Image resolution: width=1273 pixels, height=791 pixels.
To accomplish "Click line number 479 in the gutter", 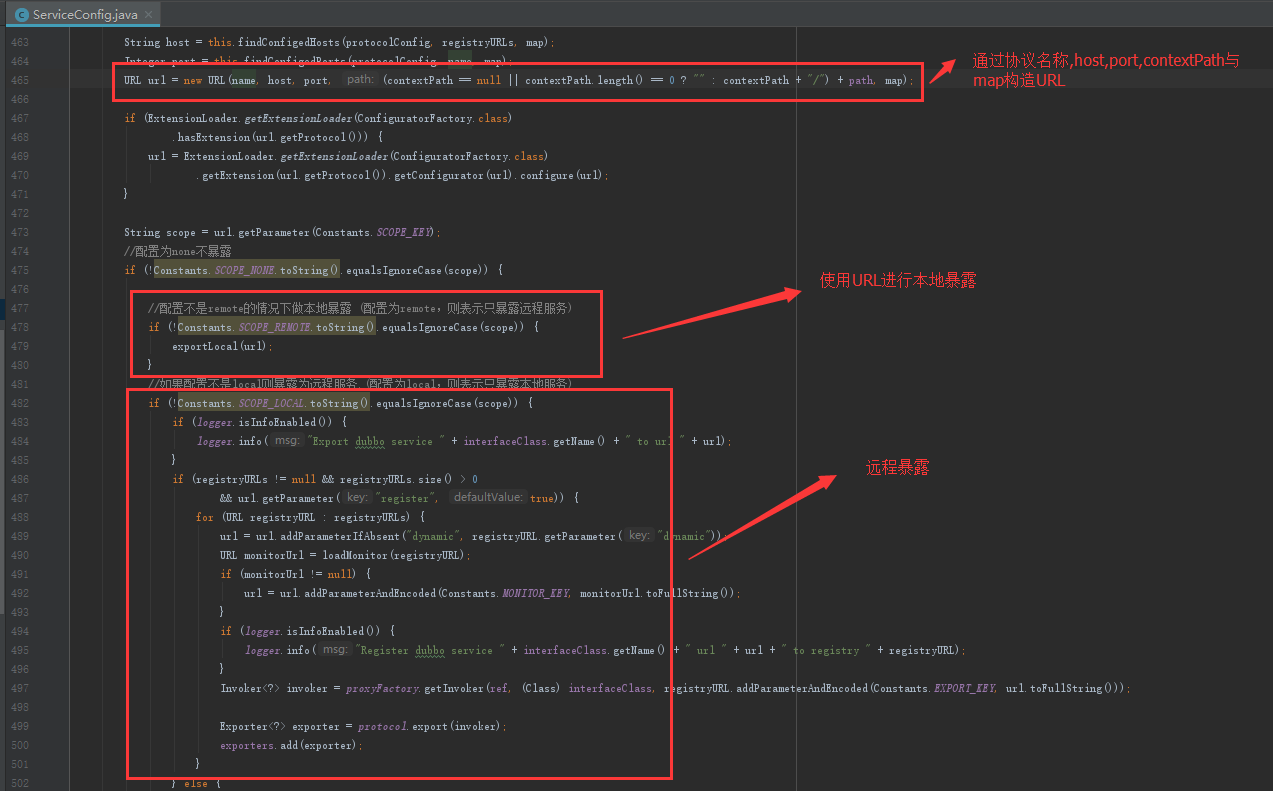I will [18, 346].
